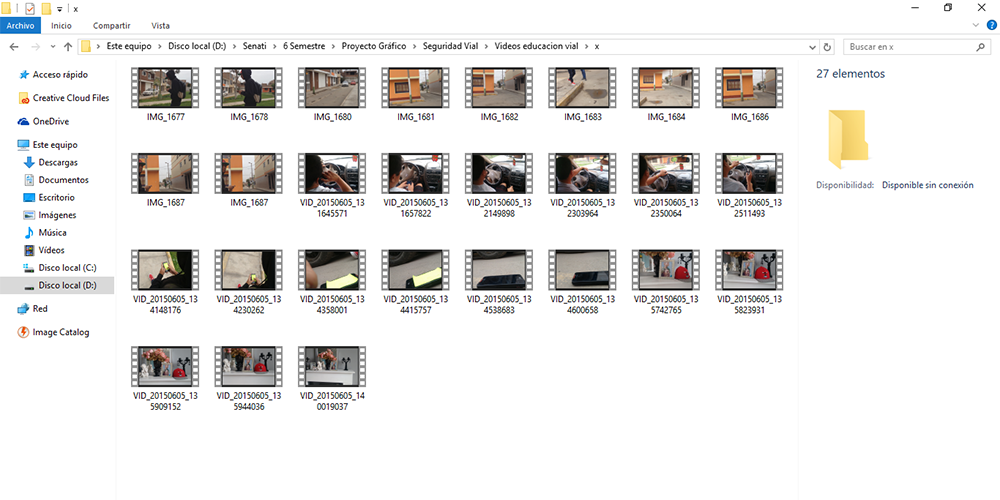Click the magnifying glass search icon
The image size is (1000, 500).
click(981, 47)
